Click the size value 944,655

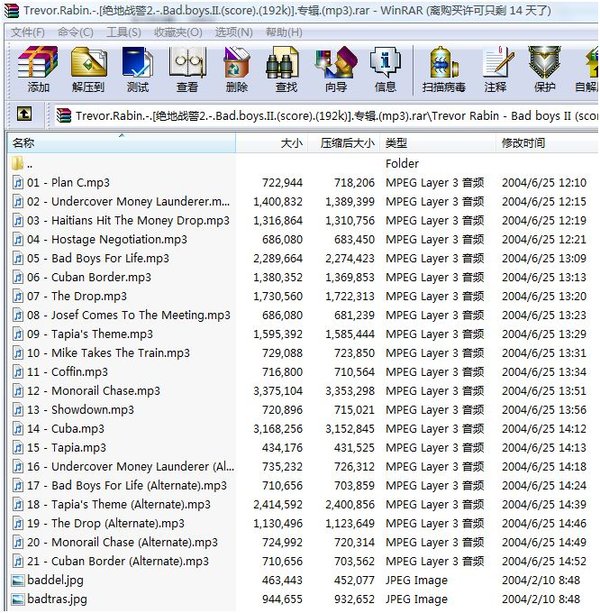[x=283, y=599]
